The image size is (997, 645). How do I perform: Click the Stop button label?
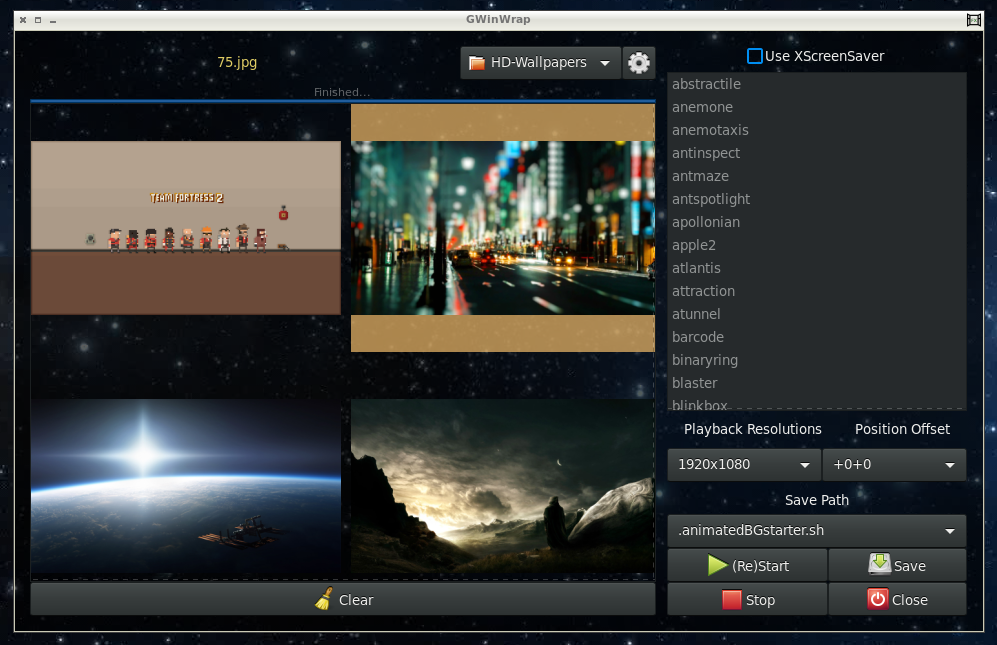(x=760, y=600)
